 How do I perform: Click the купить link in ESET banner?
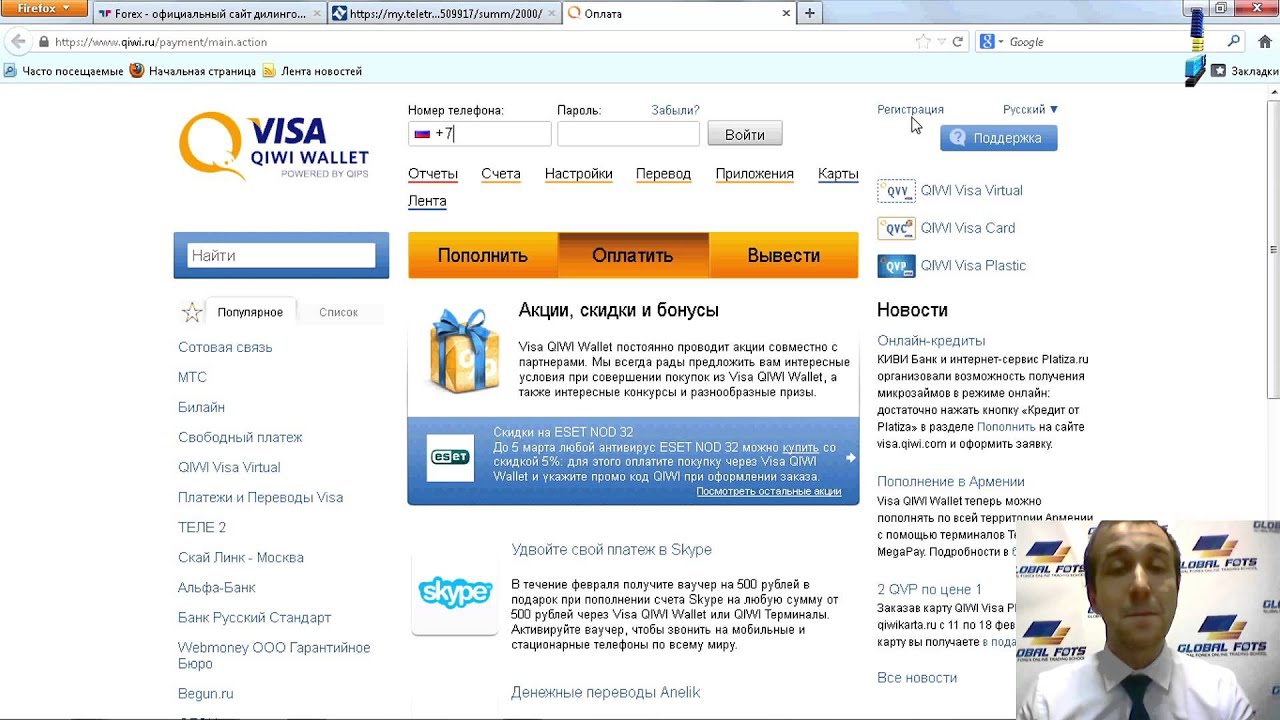pyautogui.click(x=800, y=447)
